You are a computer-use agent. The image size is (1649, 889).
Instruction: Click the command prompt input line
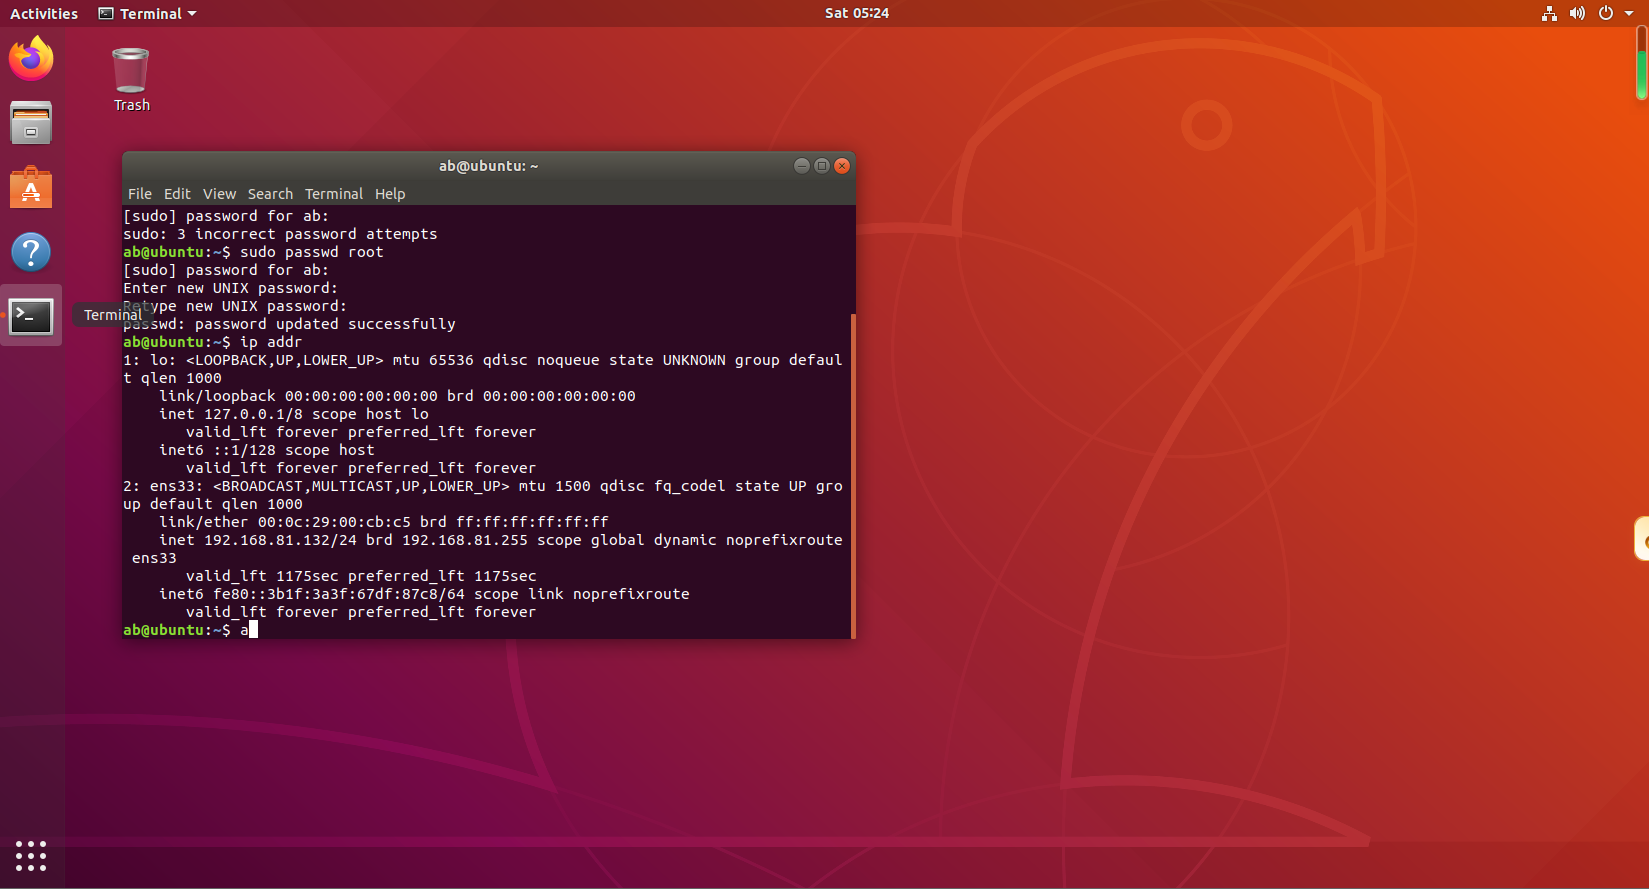click(x=488, y=630)
